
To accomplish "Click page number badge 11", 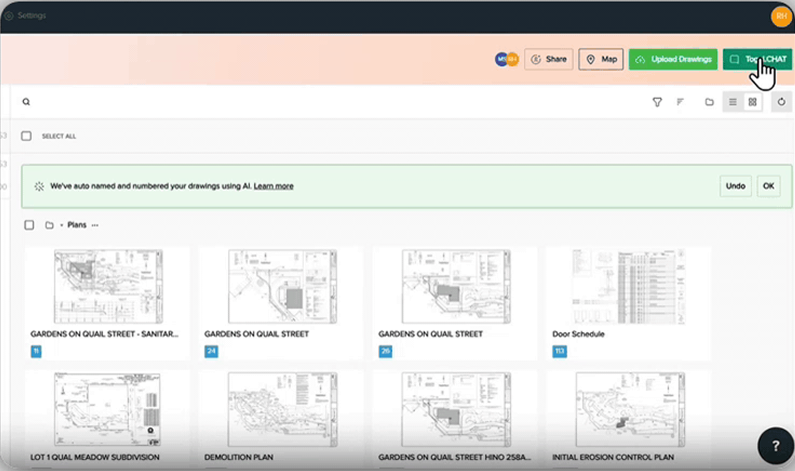I will tap(36, 351).
